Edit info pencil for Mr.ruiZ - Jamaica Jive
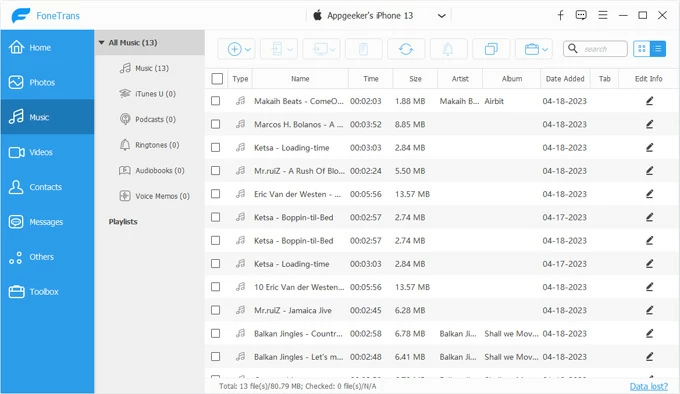 coord(649,310)
